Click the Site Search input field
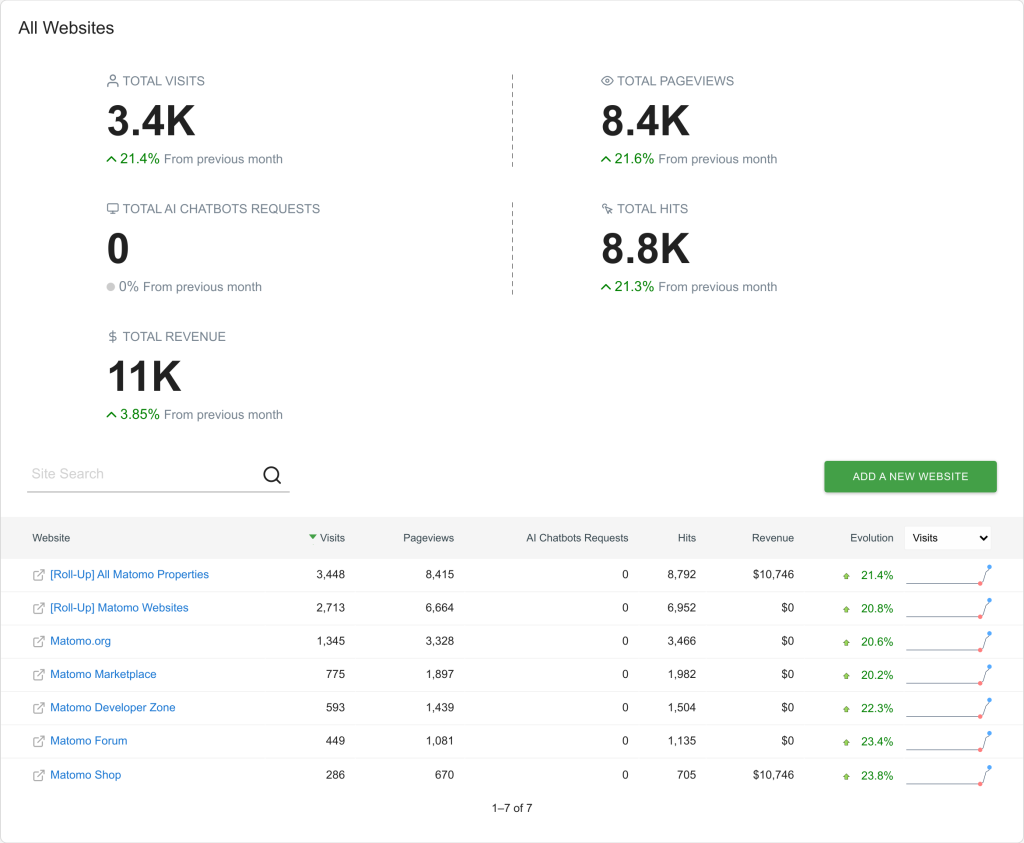This screenshot has height=843, width=1024. (144, 474)
